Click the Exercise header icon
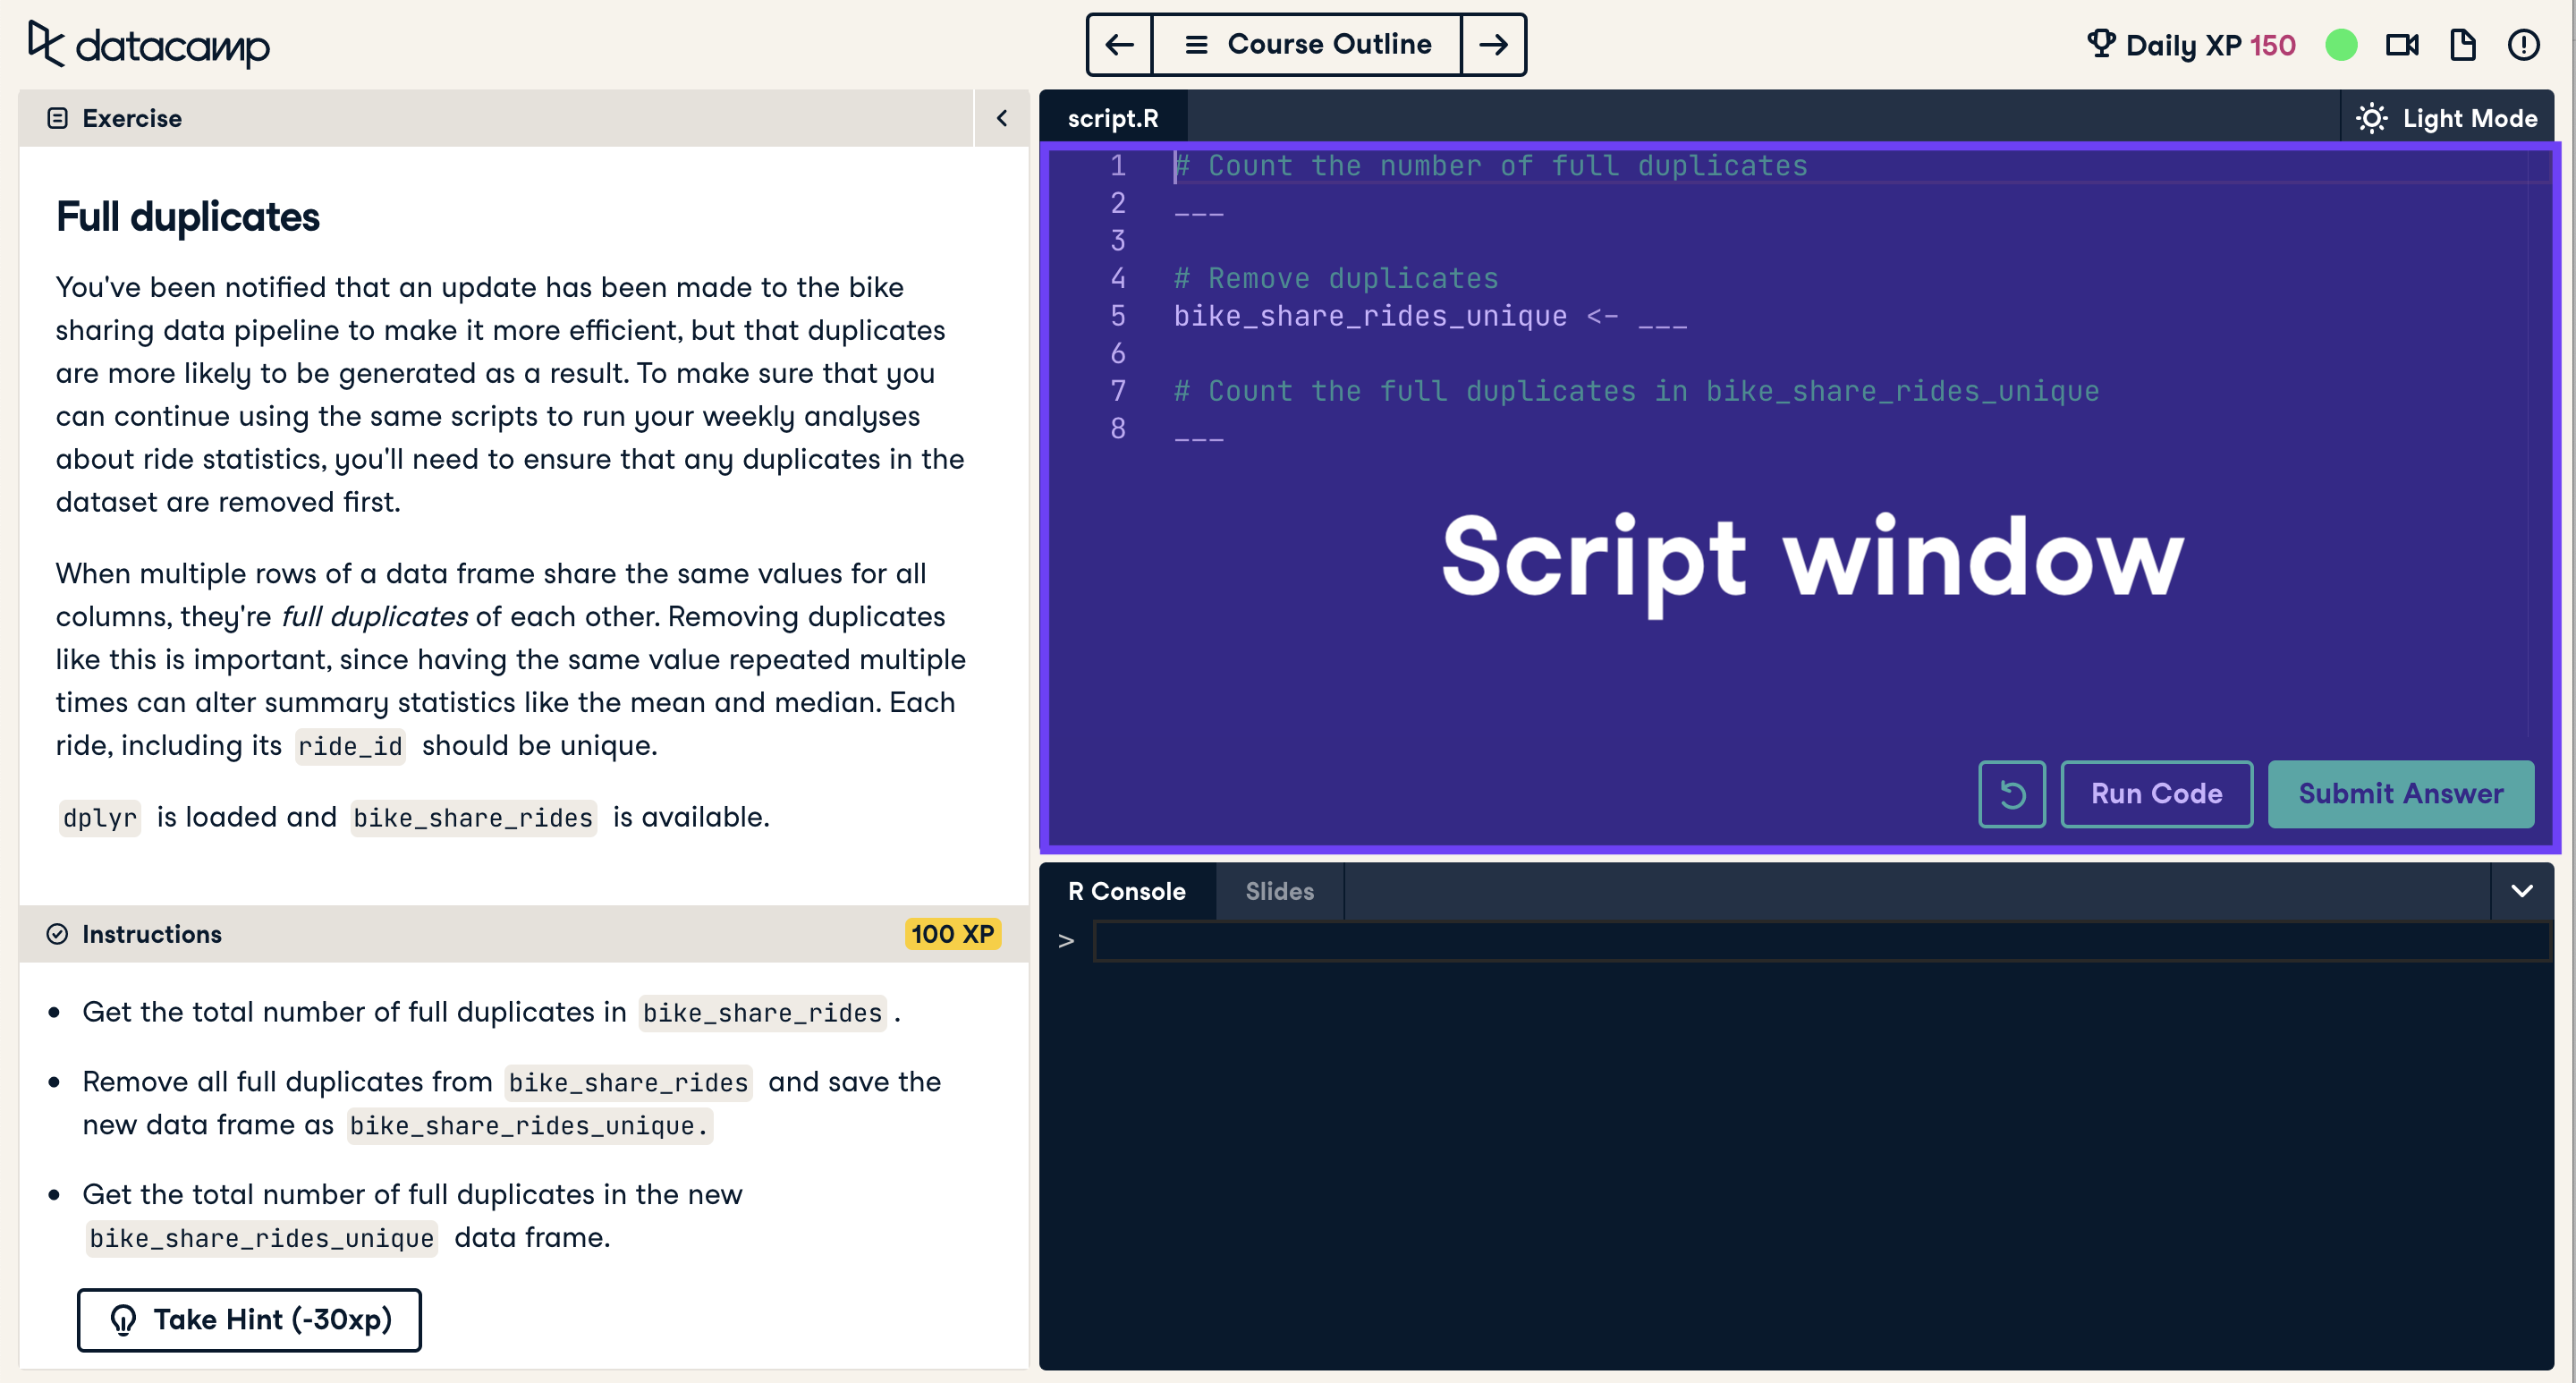Screen dimensions: 2576x1383 [57, 118]
